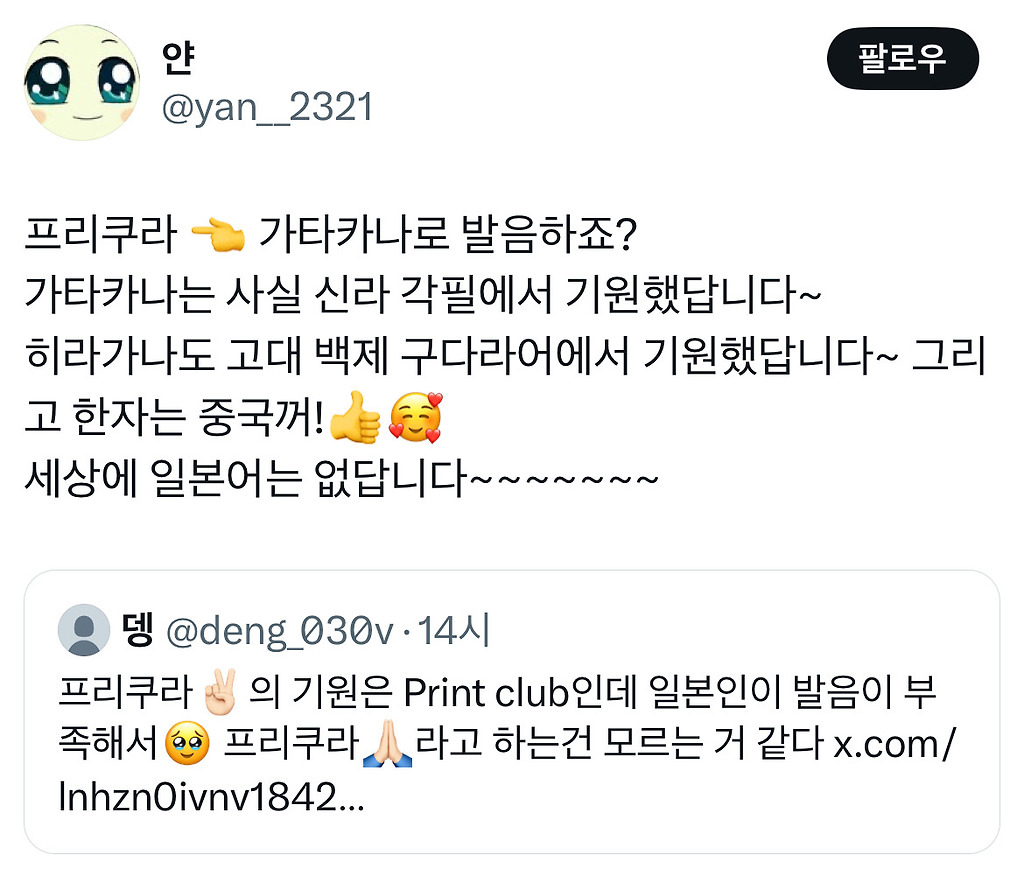
Task: Click the first line 가타카나로 발음하죠?
Action: (x=447, y=234)
